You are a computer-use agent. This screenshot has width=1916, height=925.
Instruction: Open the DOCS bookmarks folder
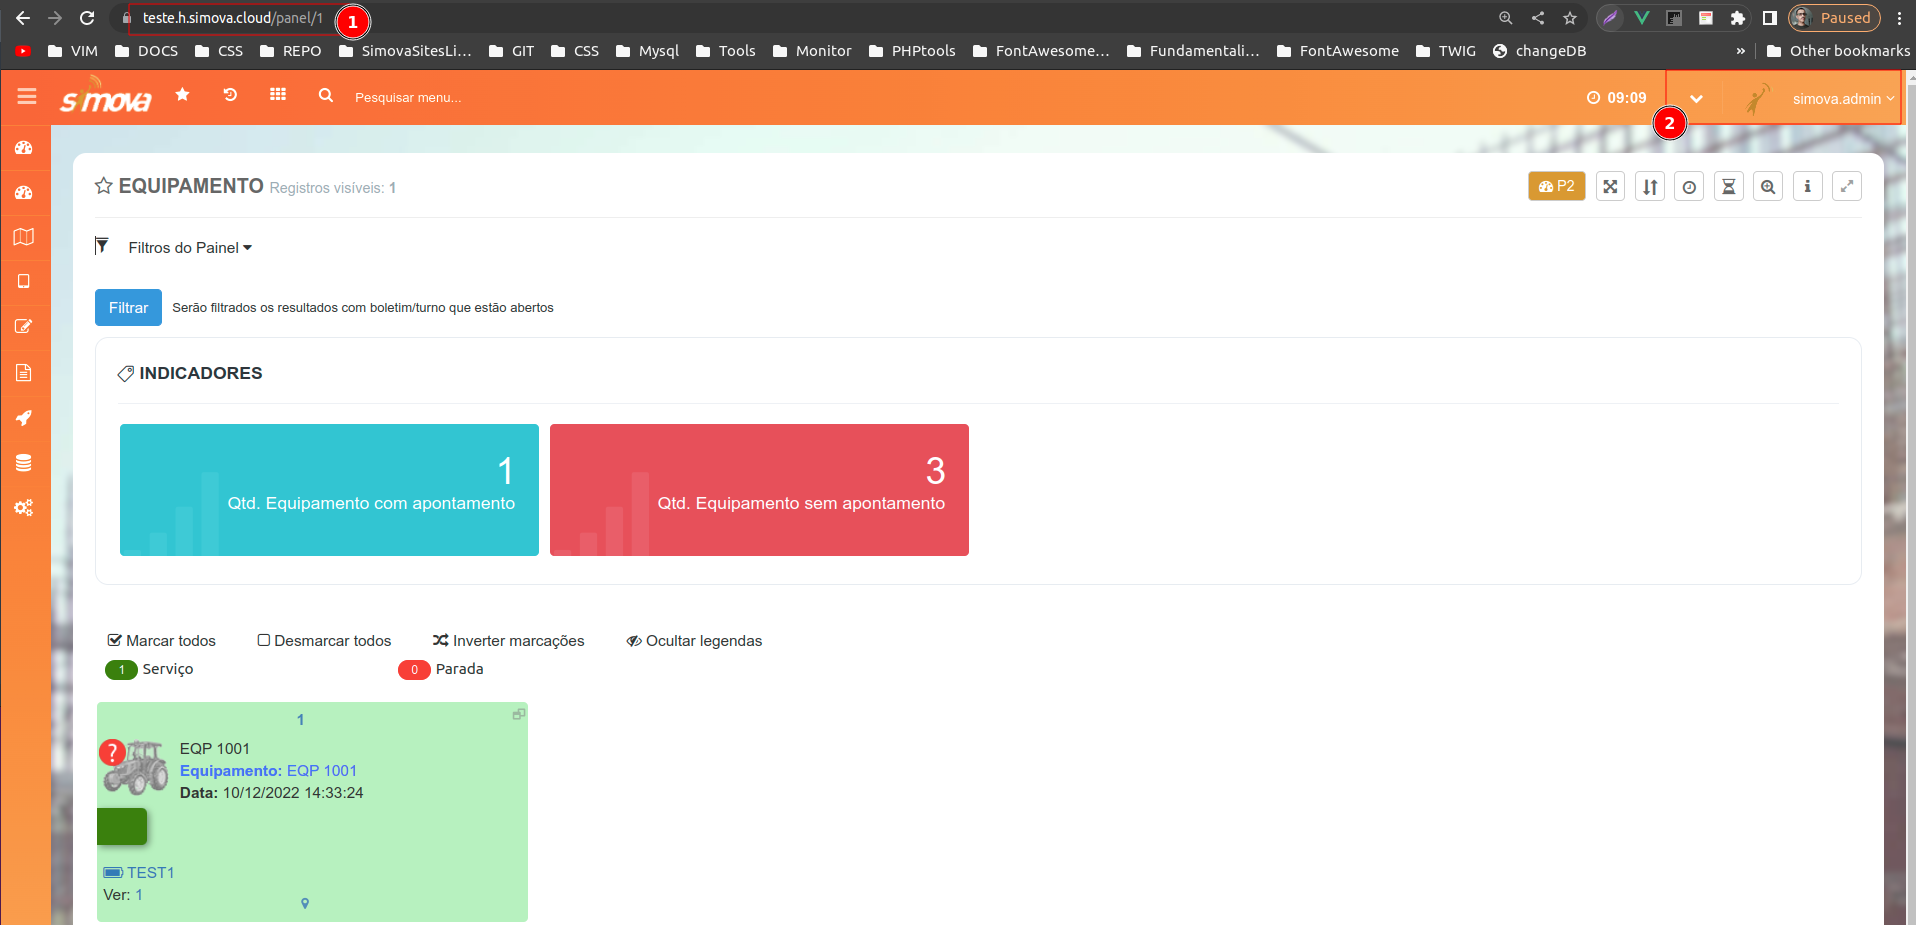click(x=147, y=51)
